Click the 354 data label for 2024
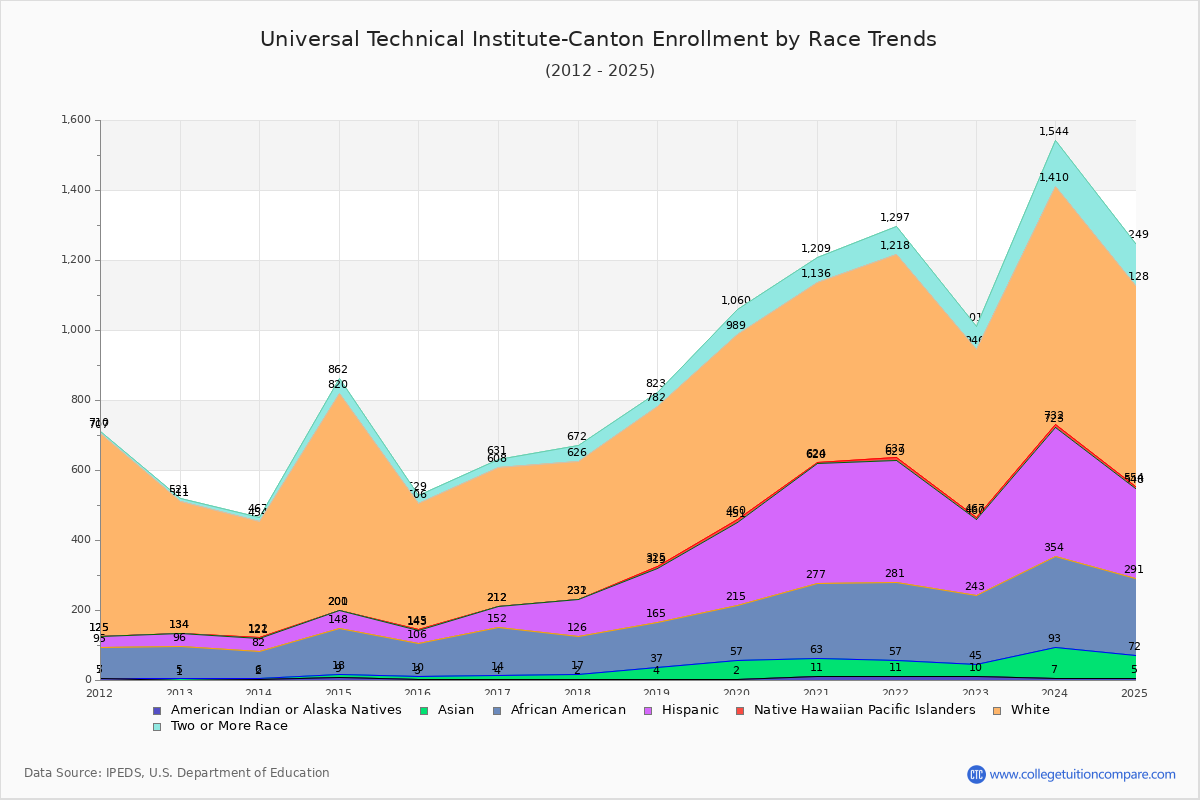Viewport: 1200px width, 800px height. click(x=1054, y=548)
